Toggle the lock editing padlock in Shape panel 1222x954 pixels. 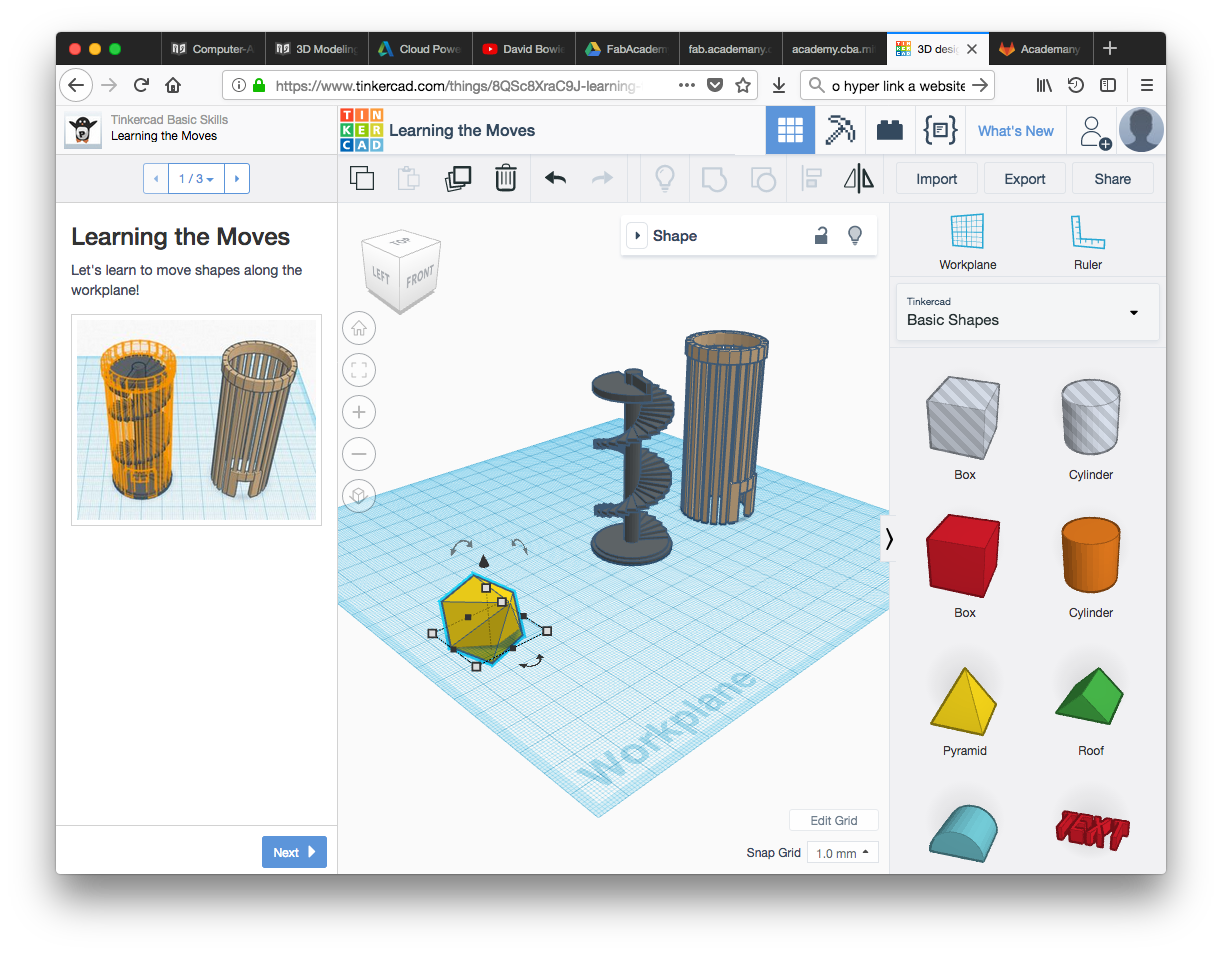(821, 235)
